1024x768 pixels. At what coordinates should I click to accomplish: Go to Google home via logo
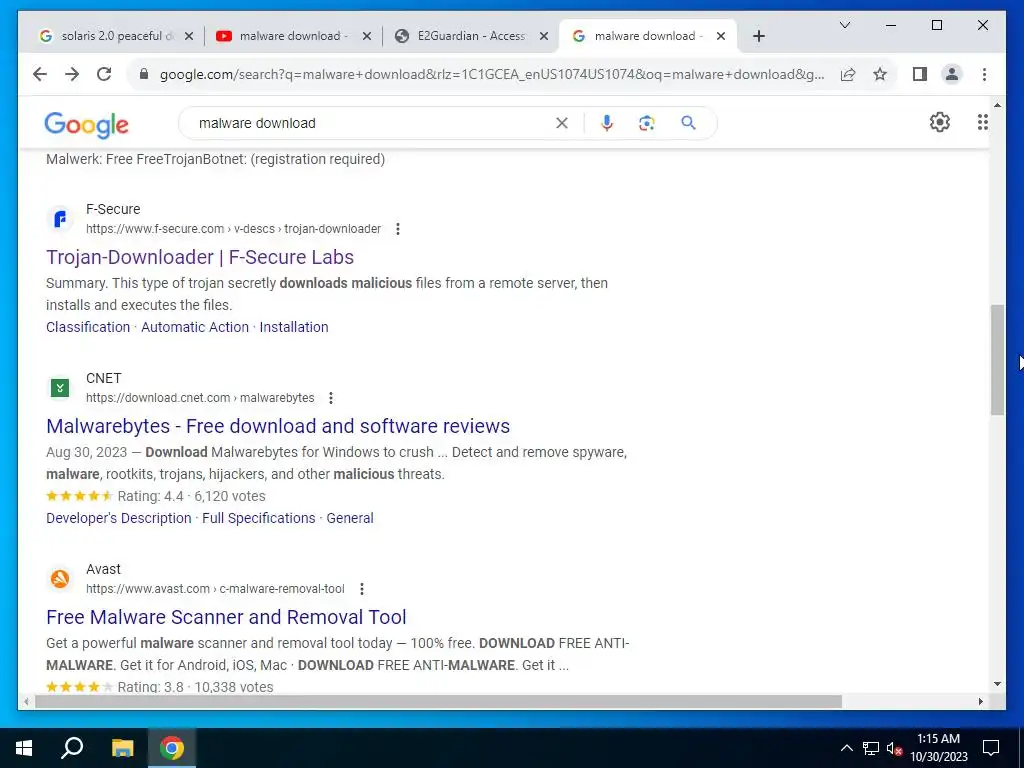pos(86,124)
